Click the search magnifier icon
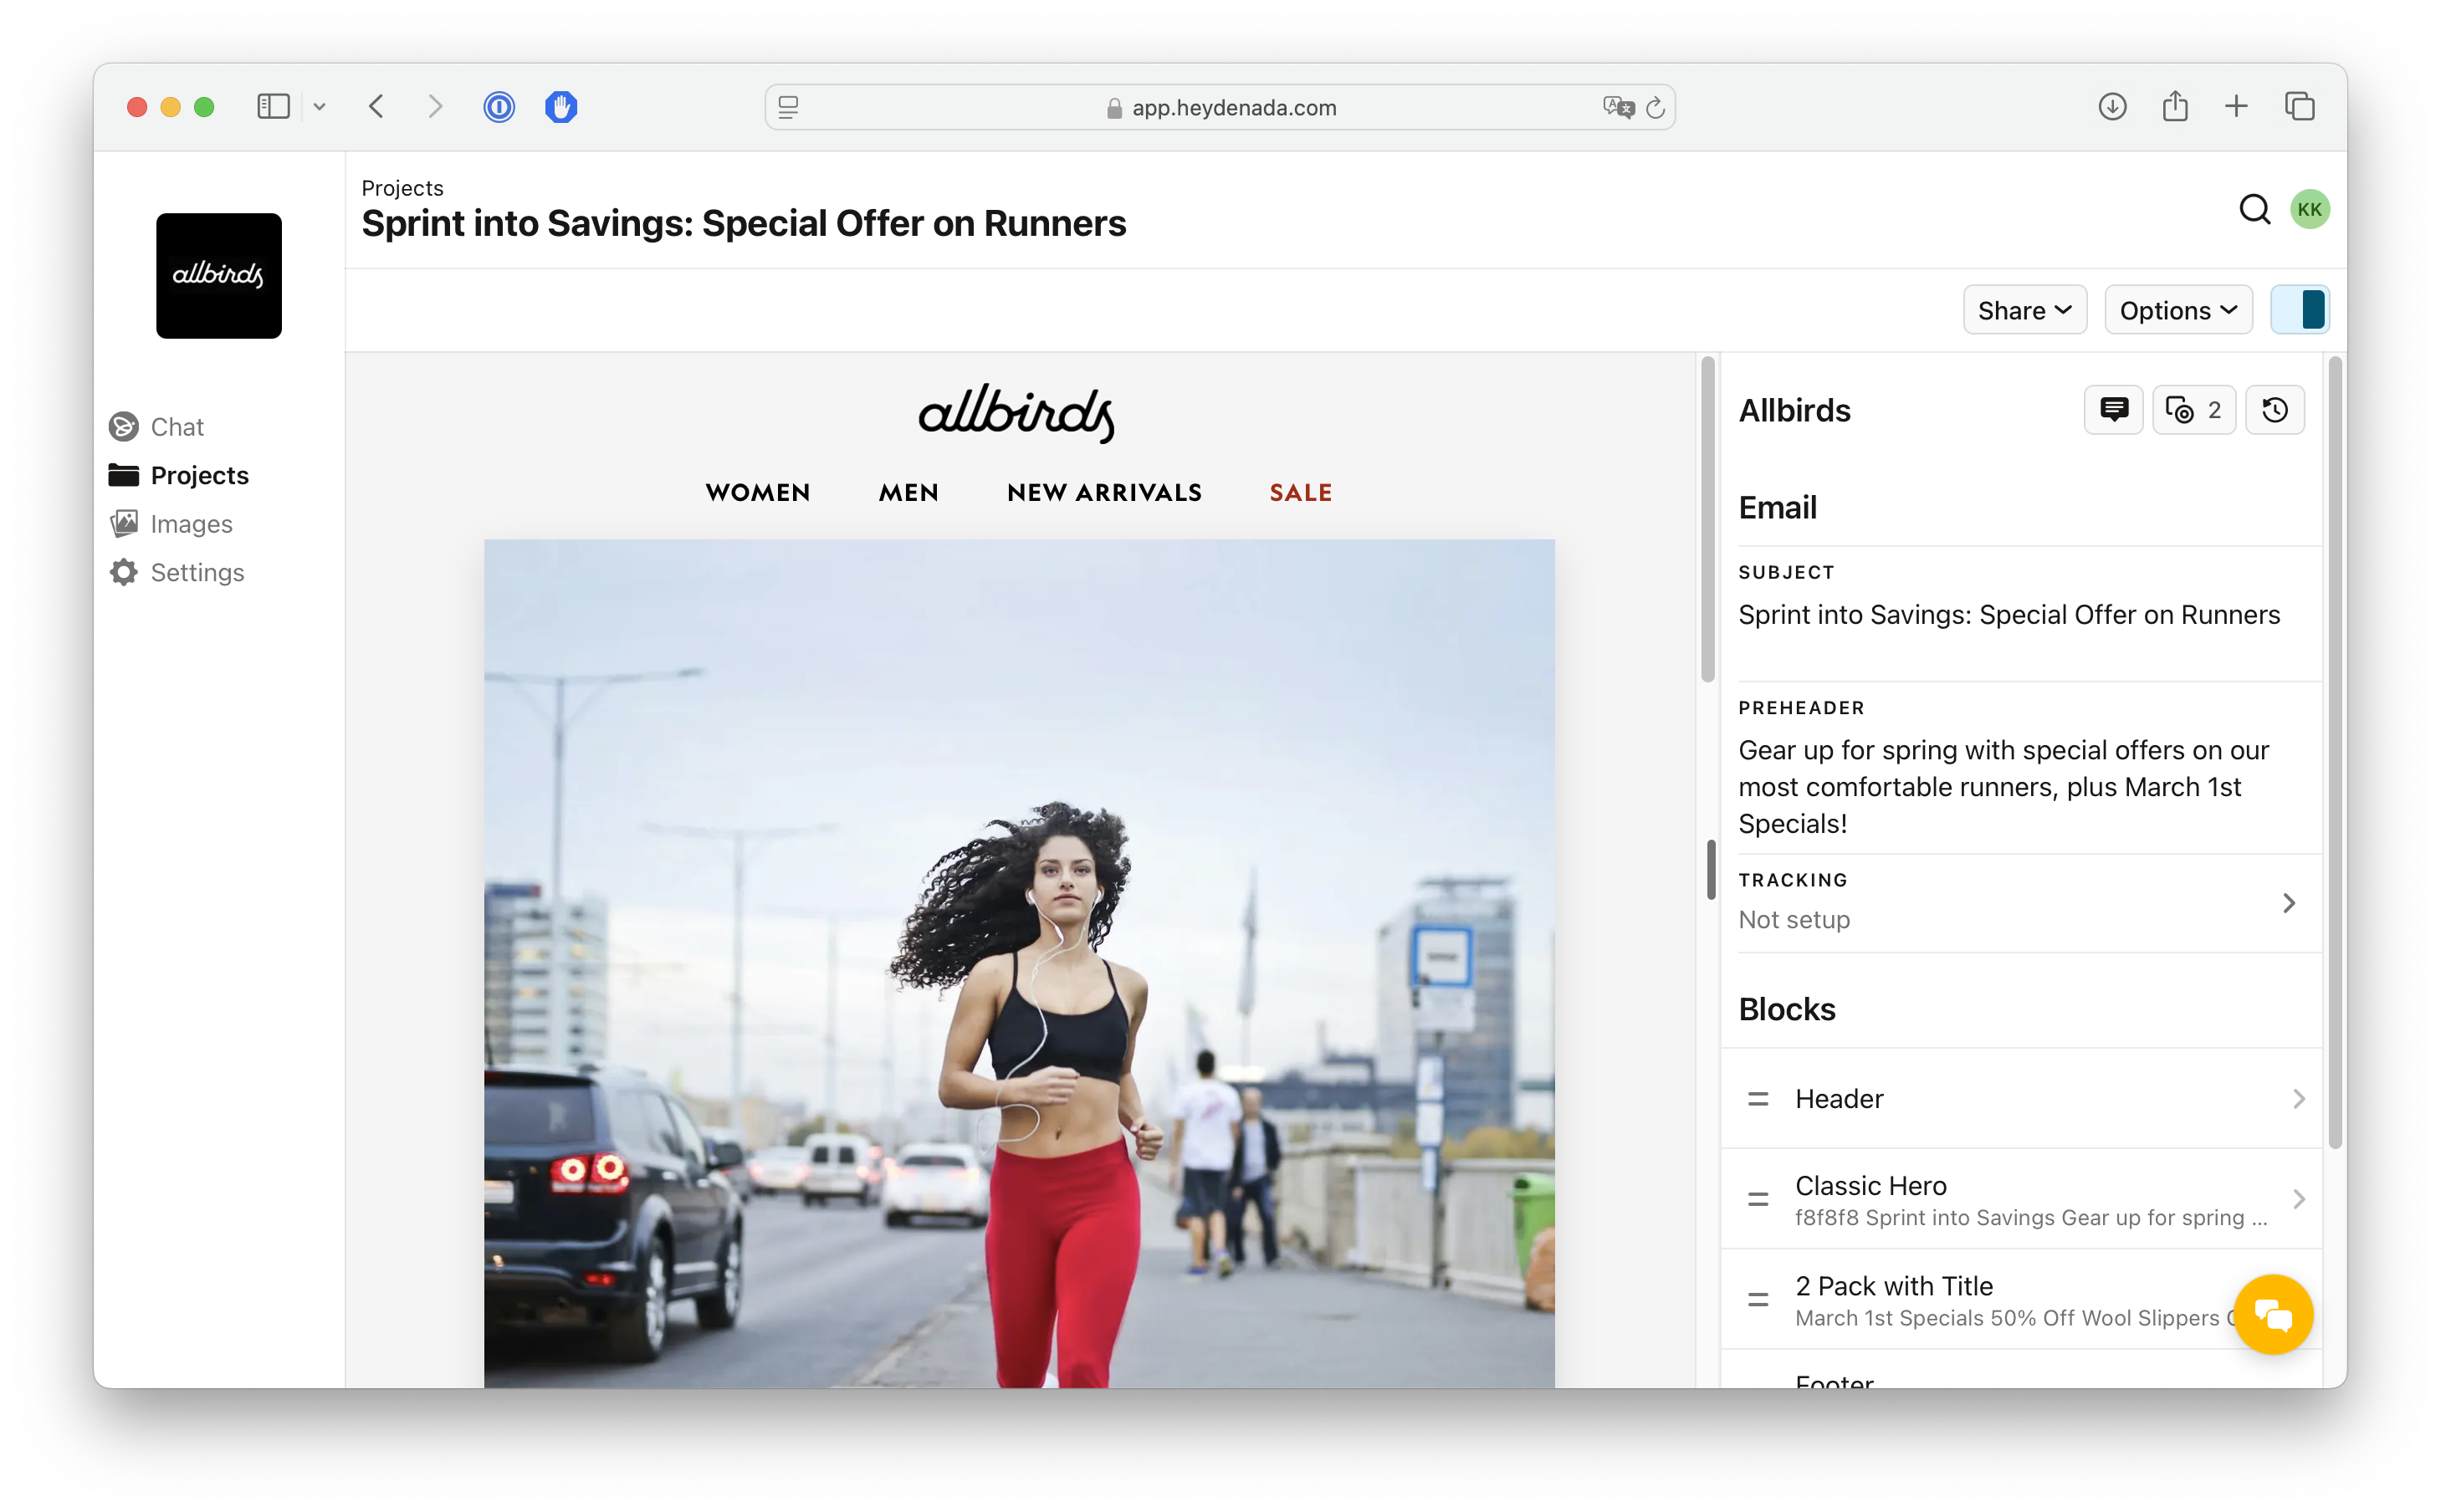 (2254, 210)
